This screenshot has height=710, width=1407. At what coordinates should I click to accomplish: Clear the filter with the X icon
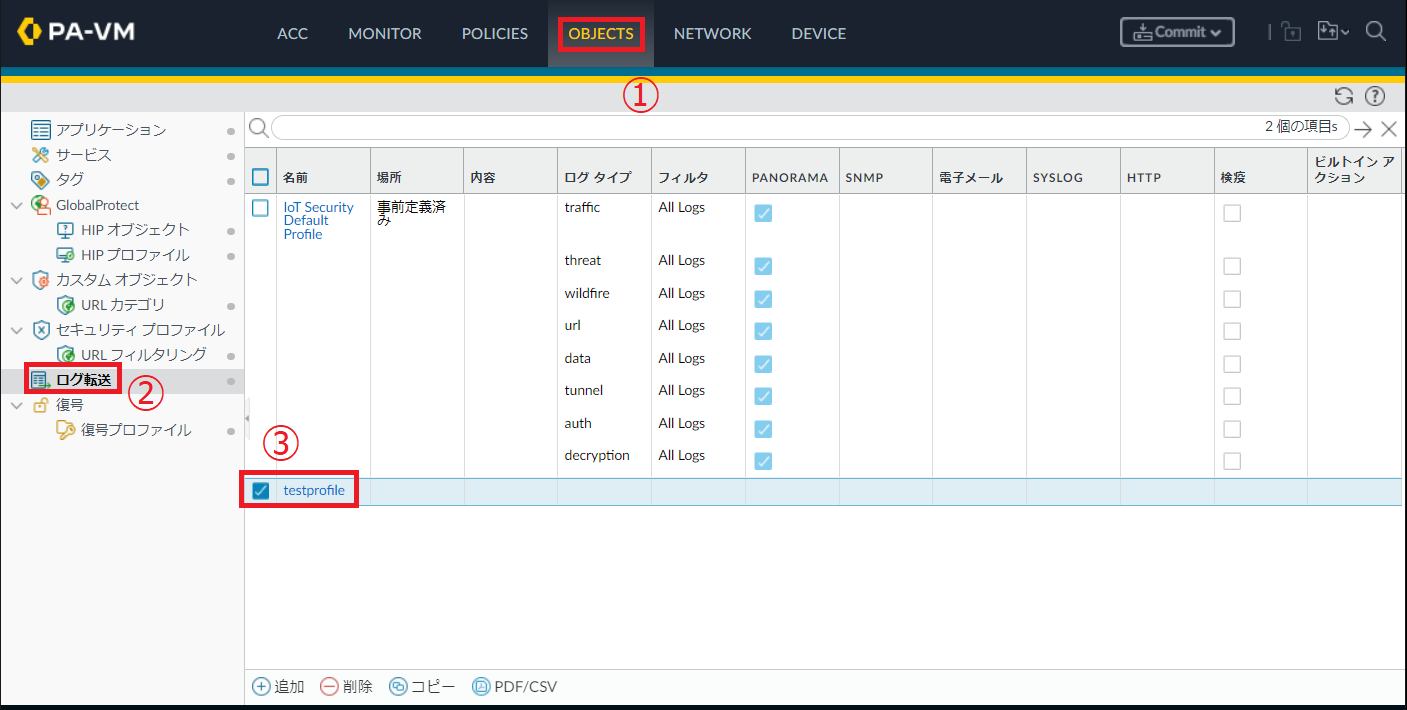[x=1388, y=128]
